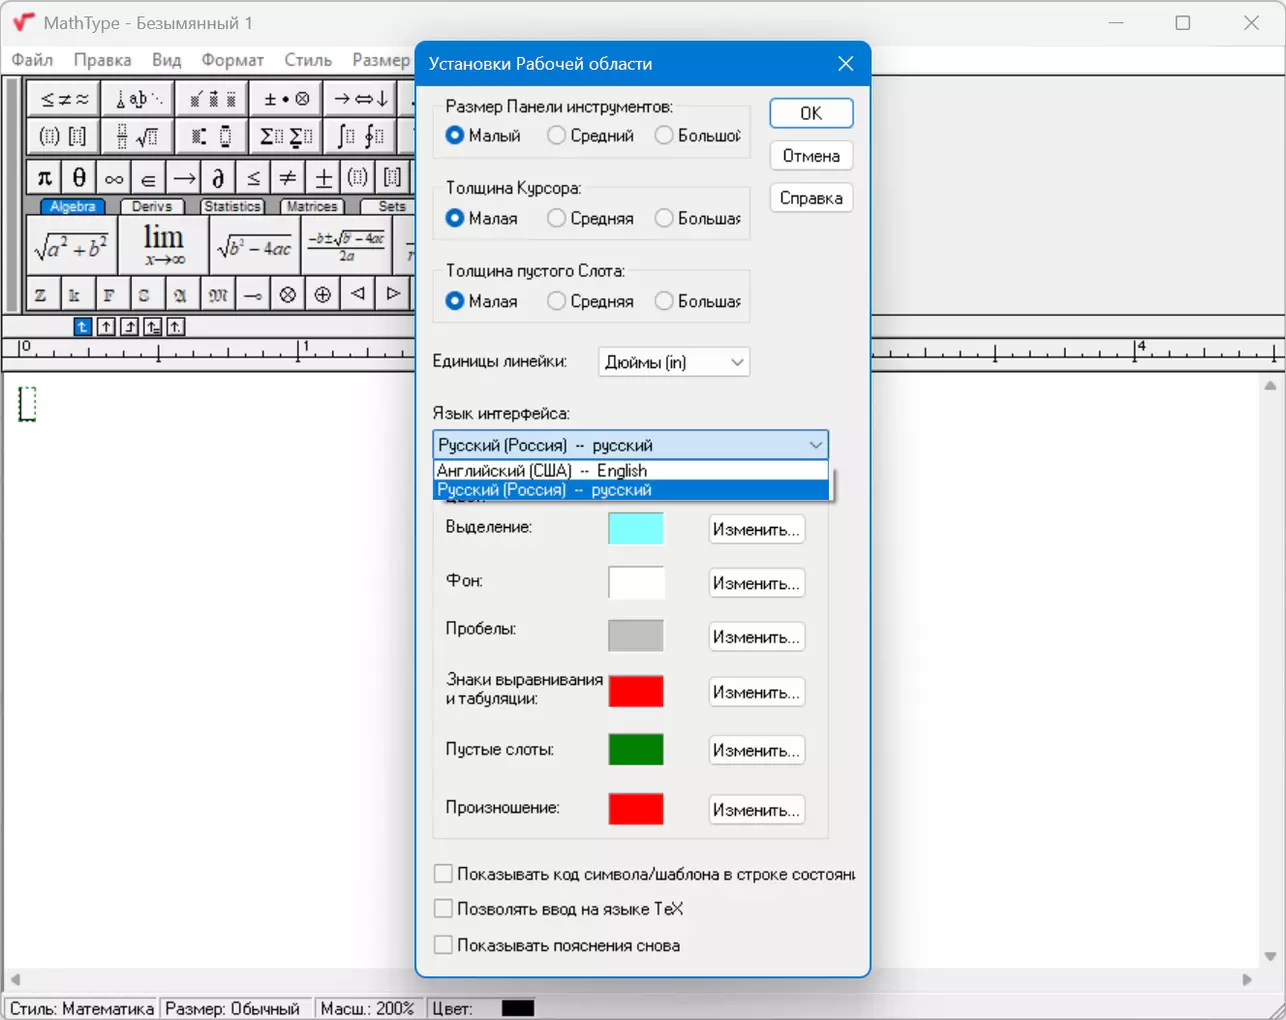Insert the limit template
The width and height of the screenshot is (1286, 1020).
coord(163,244)
